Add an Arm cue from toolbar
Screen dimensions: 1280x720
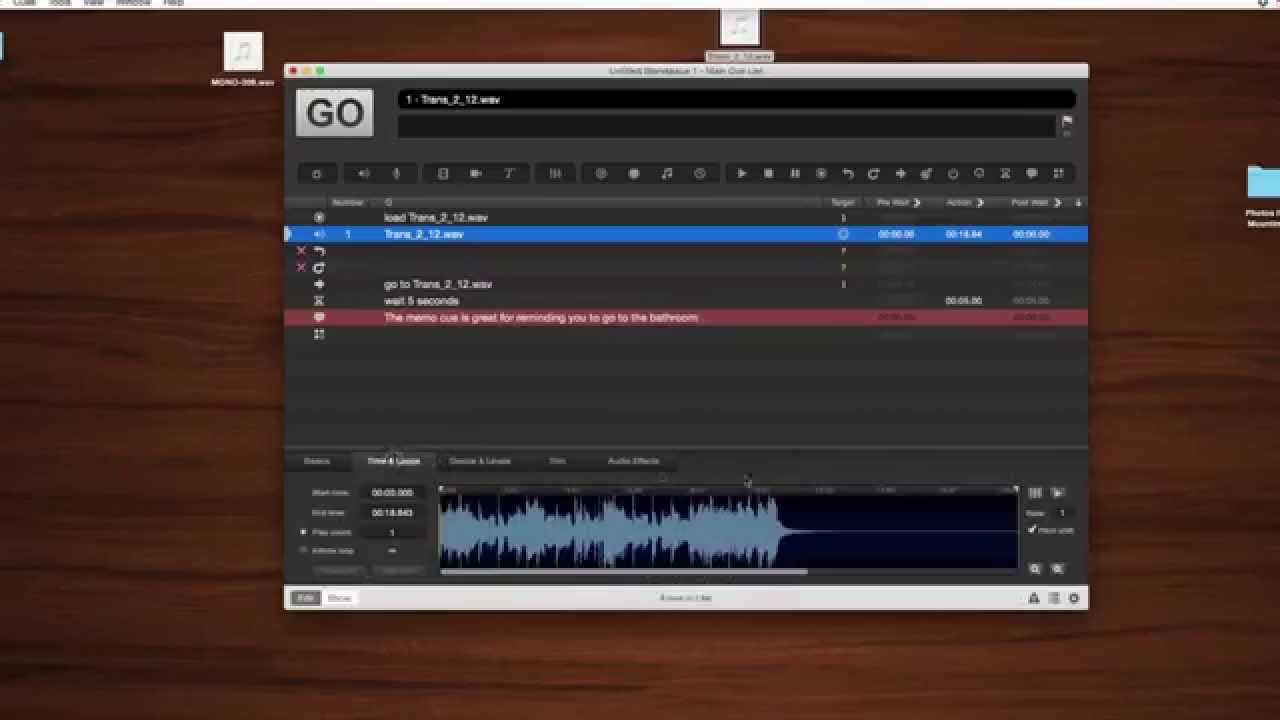(x=953, y=174)
